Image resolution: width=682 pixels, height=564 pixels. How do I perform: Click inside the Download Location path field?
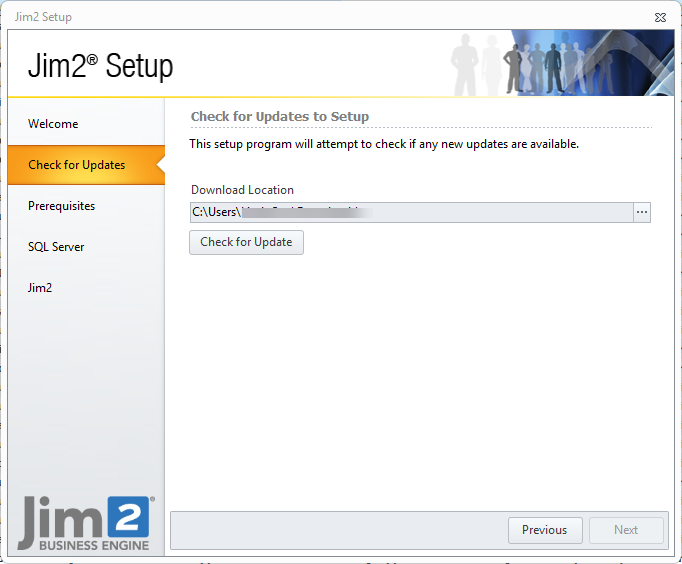[411, 212]
